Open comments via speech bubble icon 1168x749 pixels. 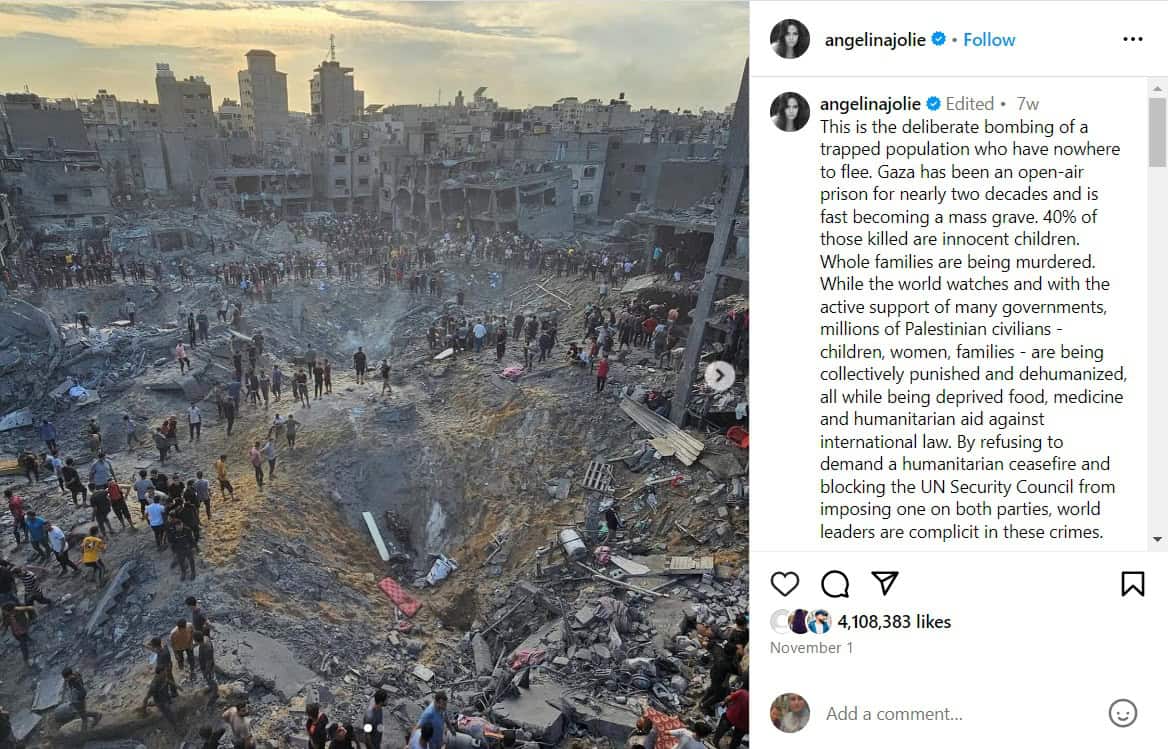[835, 584]
